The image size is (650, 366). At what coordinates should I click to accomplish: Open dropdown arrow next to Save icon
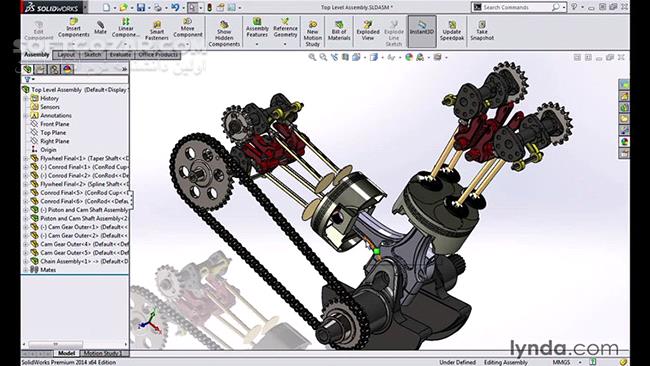[x=148, y=8]
